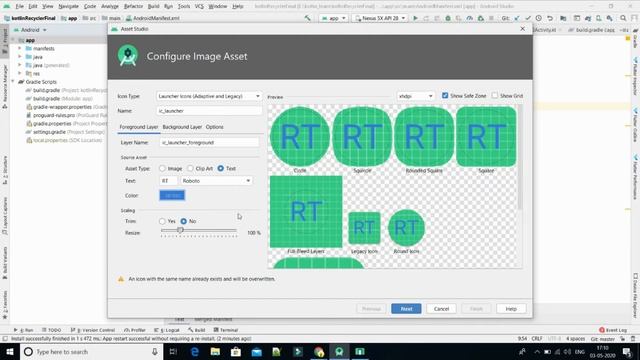Select Text asset type radio

point(220,168)
